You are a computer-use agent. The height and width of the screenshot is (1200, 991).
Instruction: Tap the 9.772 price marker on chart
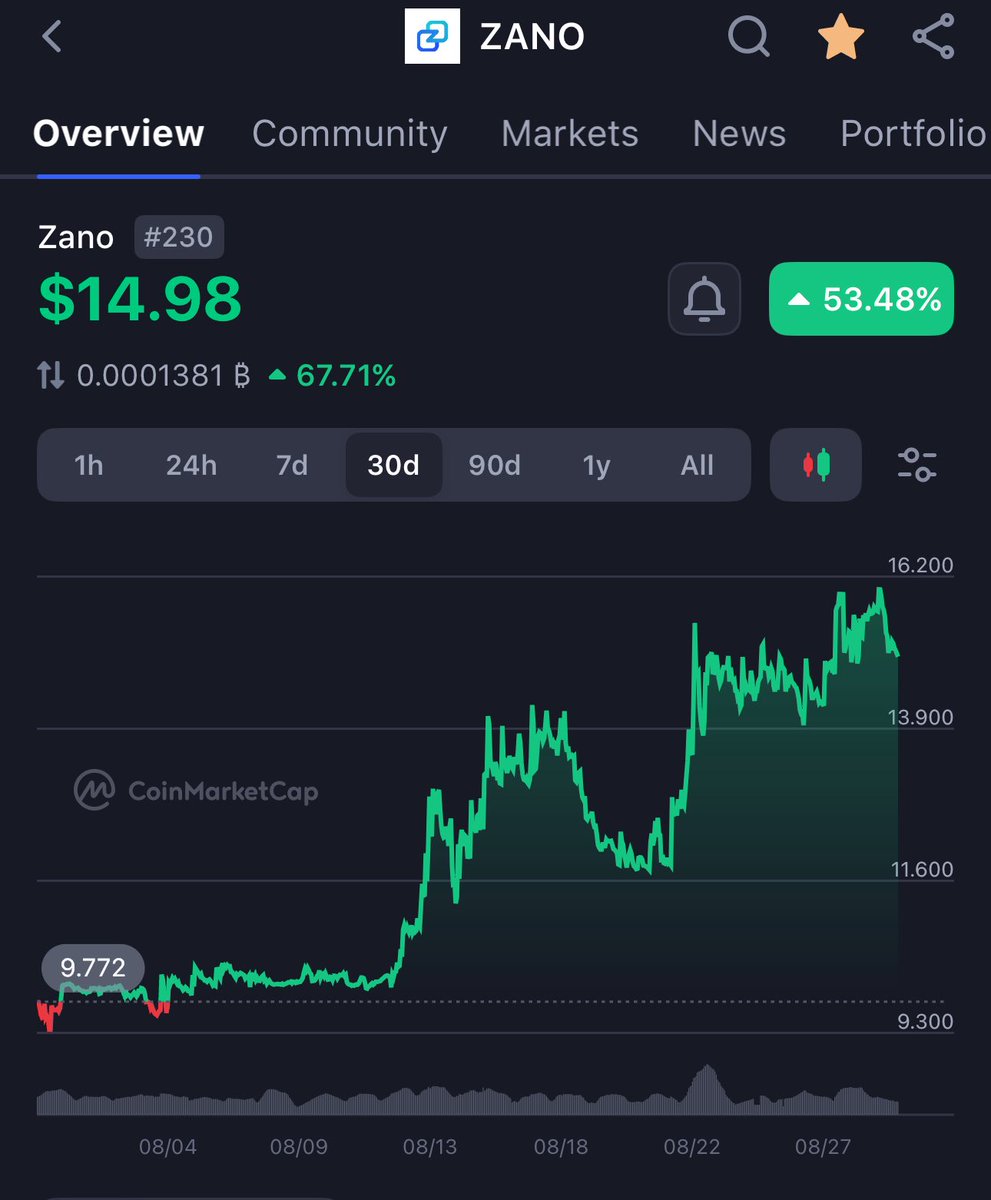click(93, 967)
